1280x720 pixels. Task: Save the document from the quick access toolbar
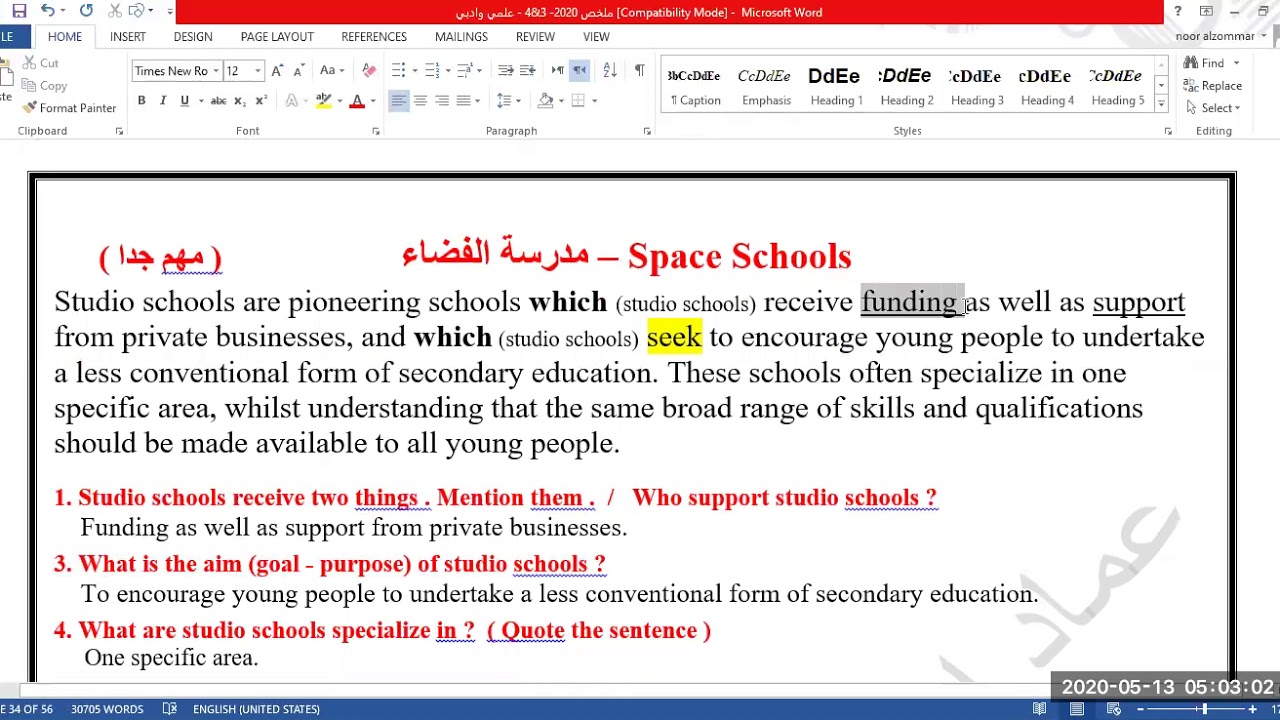(19, 11)
